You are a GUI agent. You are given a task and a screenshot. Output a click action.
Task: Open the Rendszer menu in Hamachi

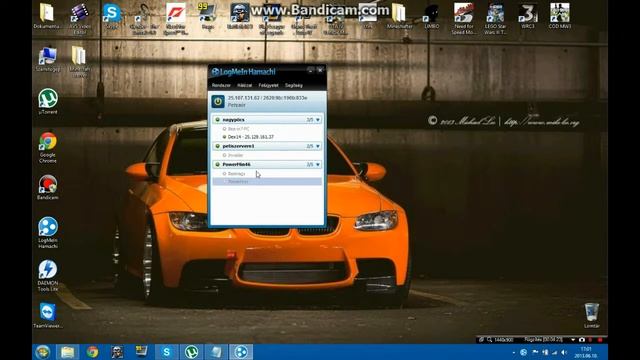[x=221, y=85]
